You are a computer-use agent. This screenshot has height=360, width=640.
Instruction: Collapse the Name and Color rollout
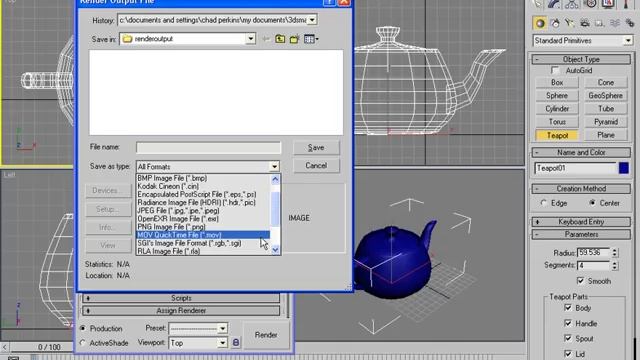tap(581, 152)
